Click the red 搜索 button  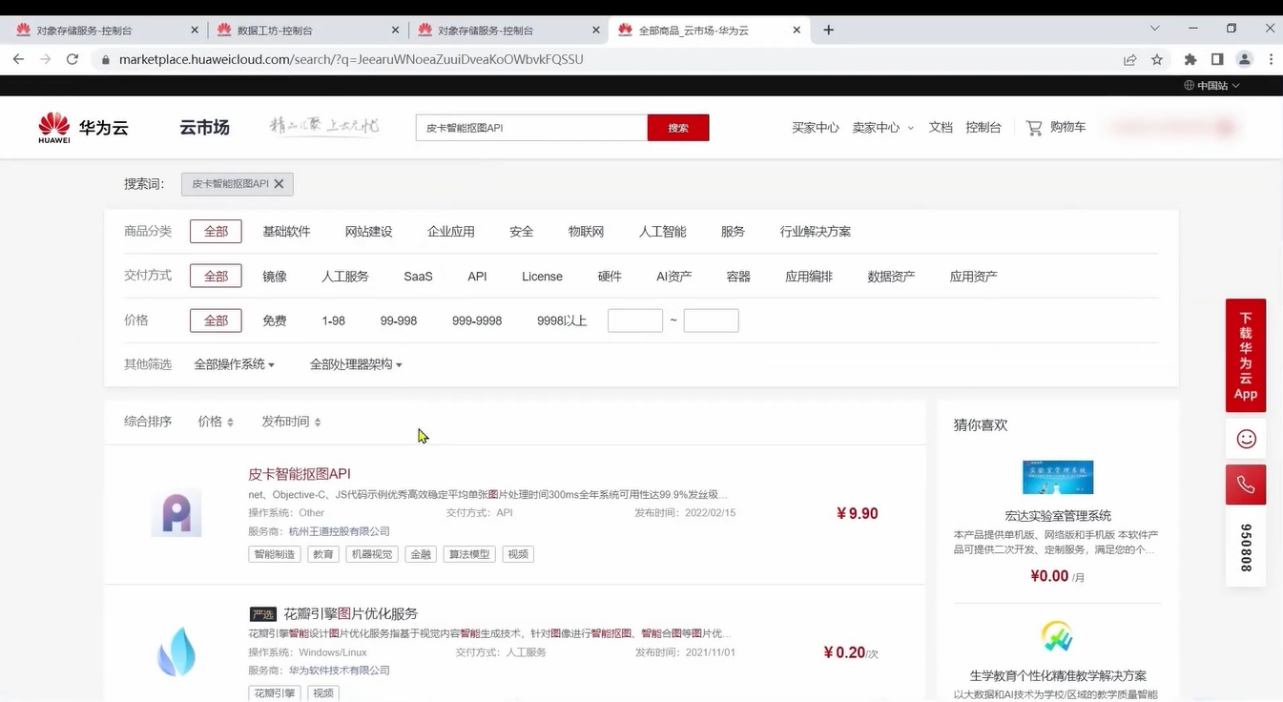click(x=678, y=127)
